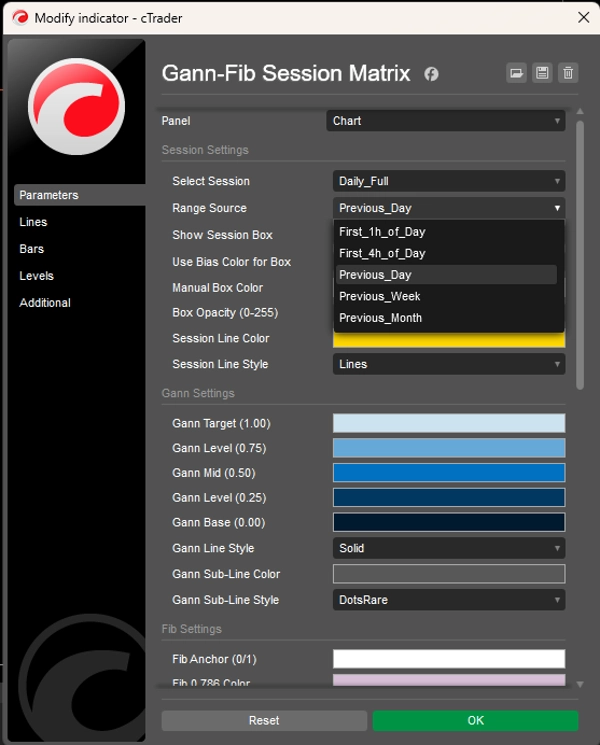The image size is (600, 745).
Task: Open the Panel dropdown showing Chart
Action: coord(446,121)
